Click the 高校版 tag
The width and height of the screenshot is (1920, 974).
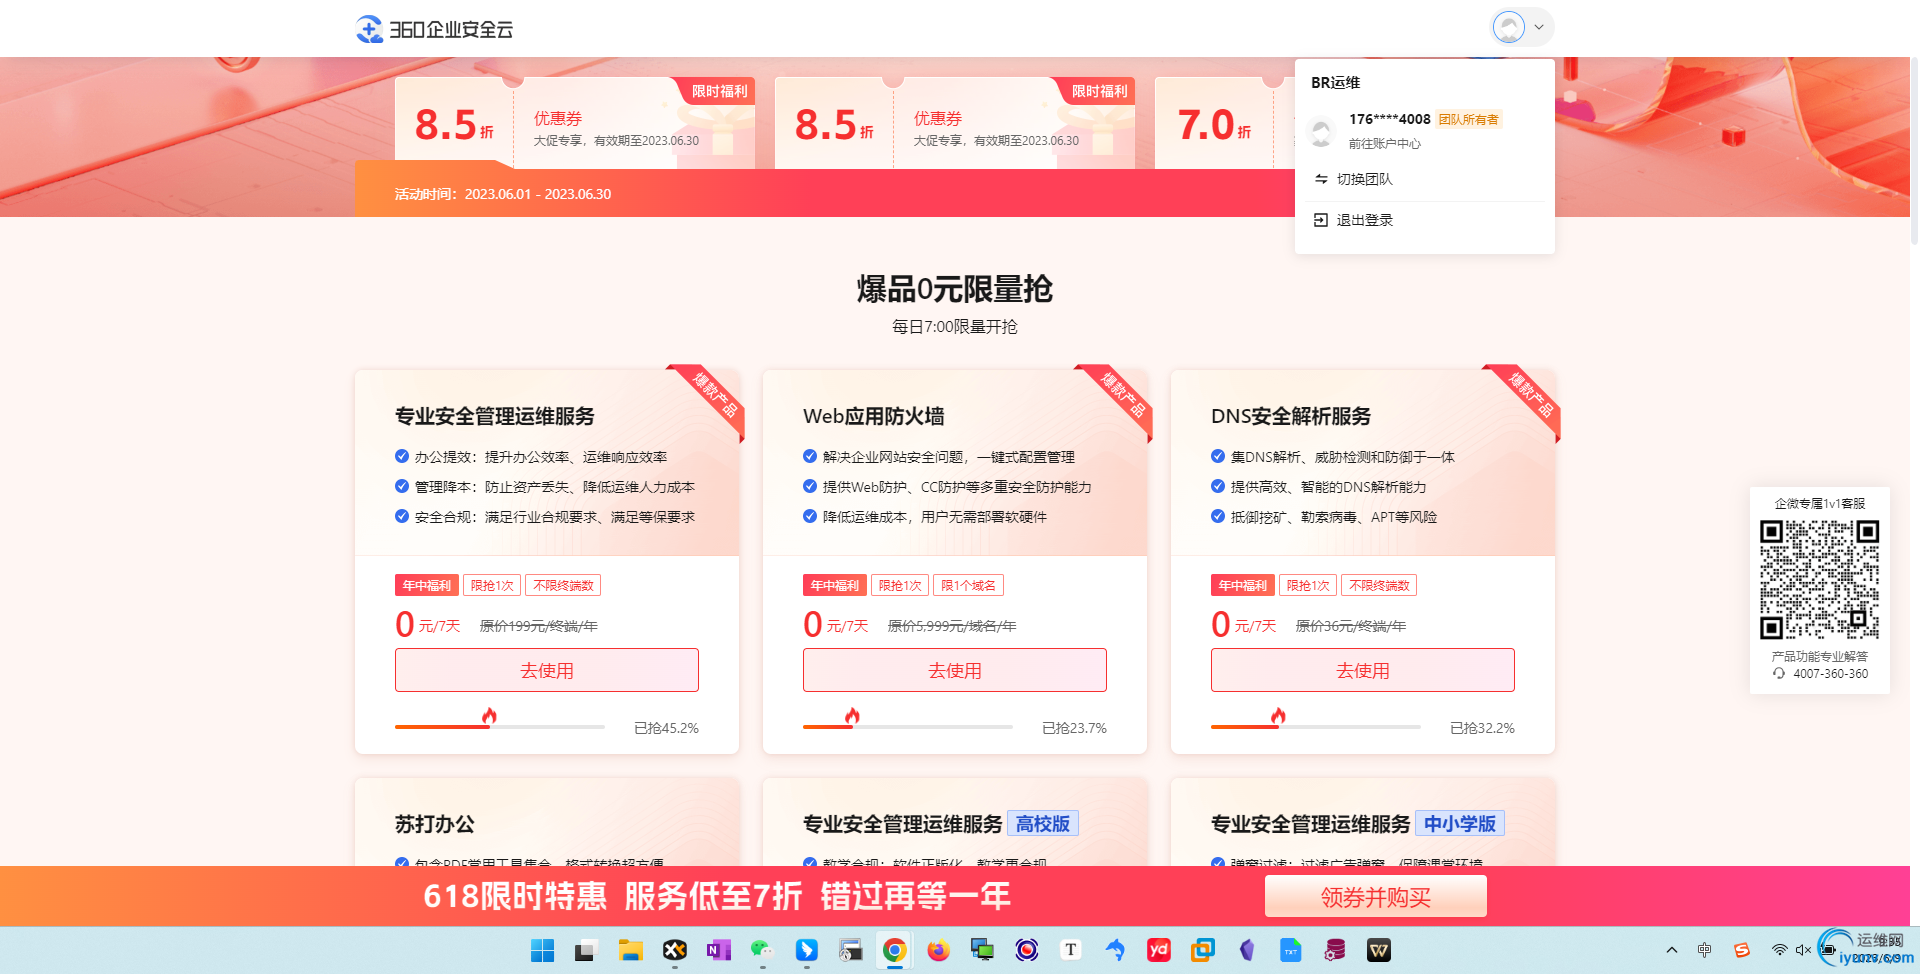[1043, 824]
